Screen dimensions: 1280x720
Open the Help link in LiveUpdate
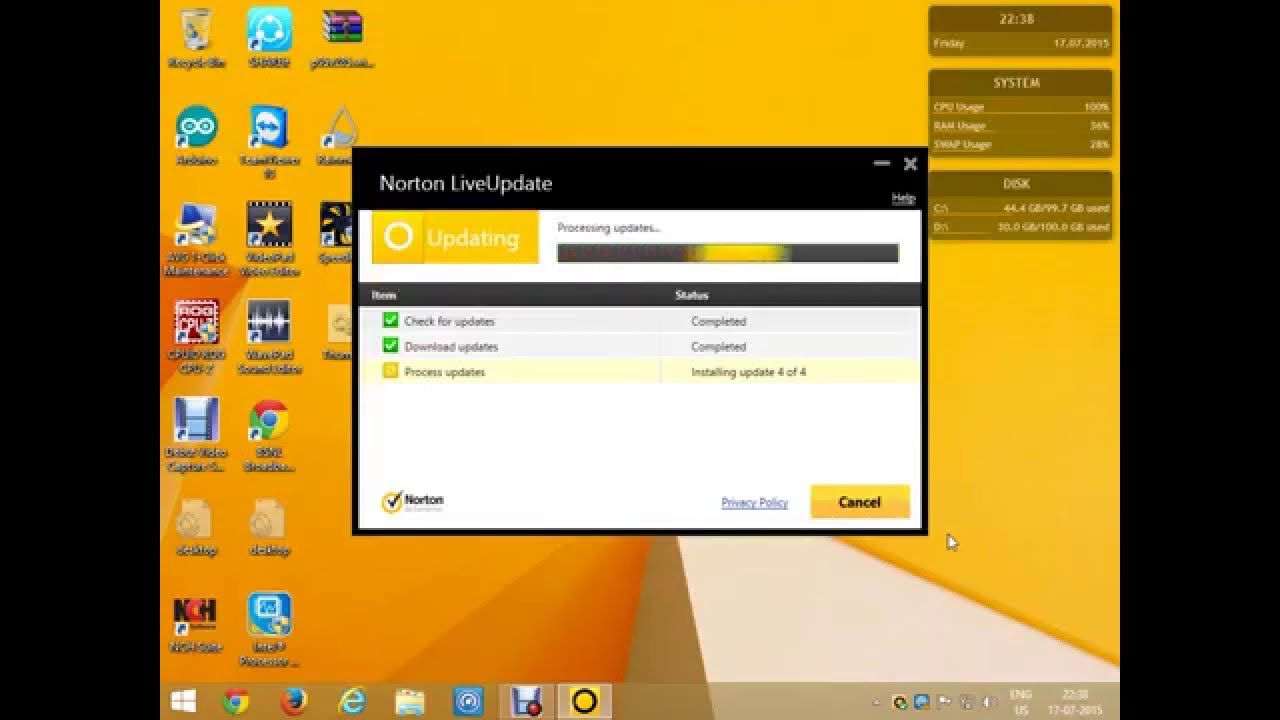tap(903, 198)
